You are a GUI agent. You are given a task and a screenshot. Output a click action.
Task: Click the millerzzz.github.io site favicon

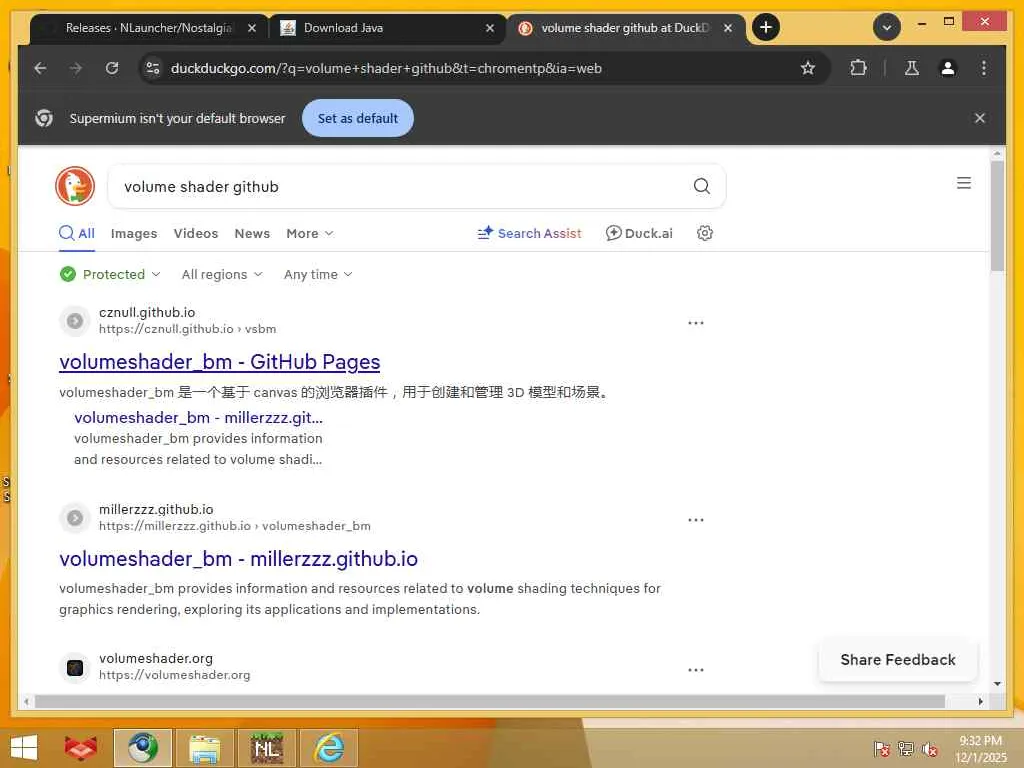pyautogui.click(x=75, y=518)
